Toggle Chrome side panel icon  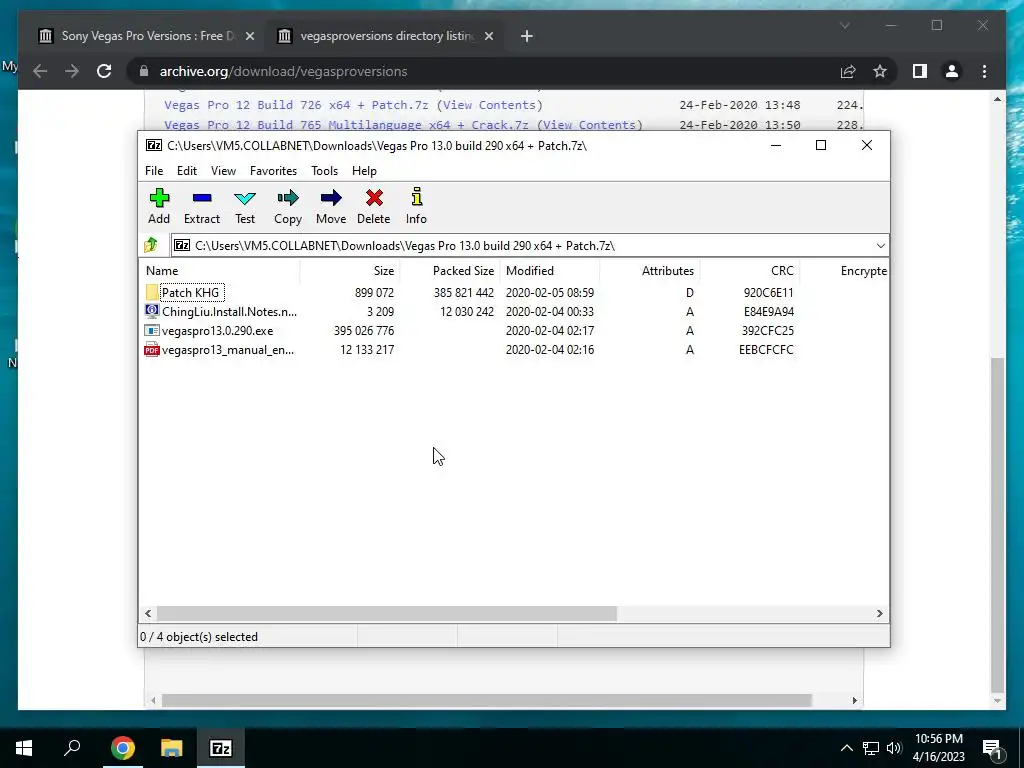[x=920, y=71]
